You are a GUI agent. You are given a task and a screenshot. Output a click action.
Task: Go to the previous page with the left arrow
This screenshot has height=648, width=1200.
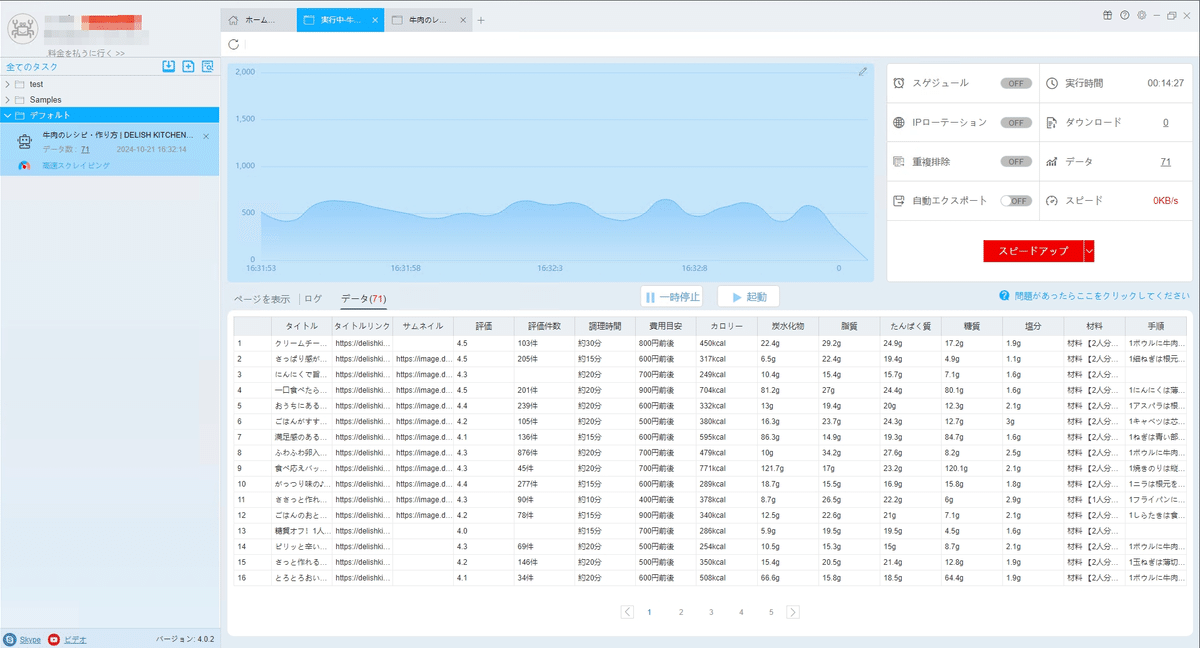coord(627,612)
